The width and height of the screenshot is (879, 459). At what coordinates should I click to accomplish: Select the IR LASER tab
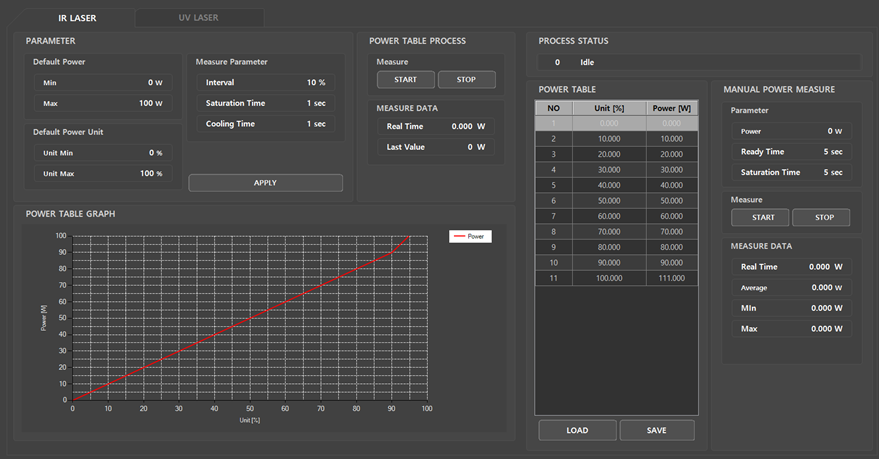click(77, 18)
